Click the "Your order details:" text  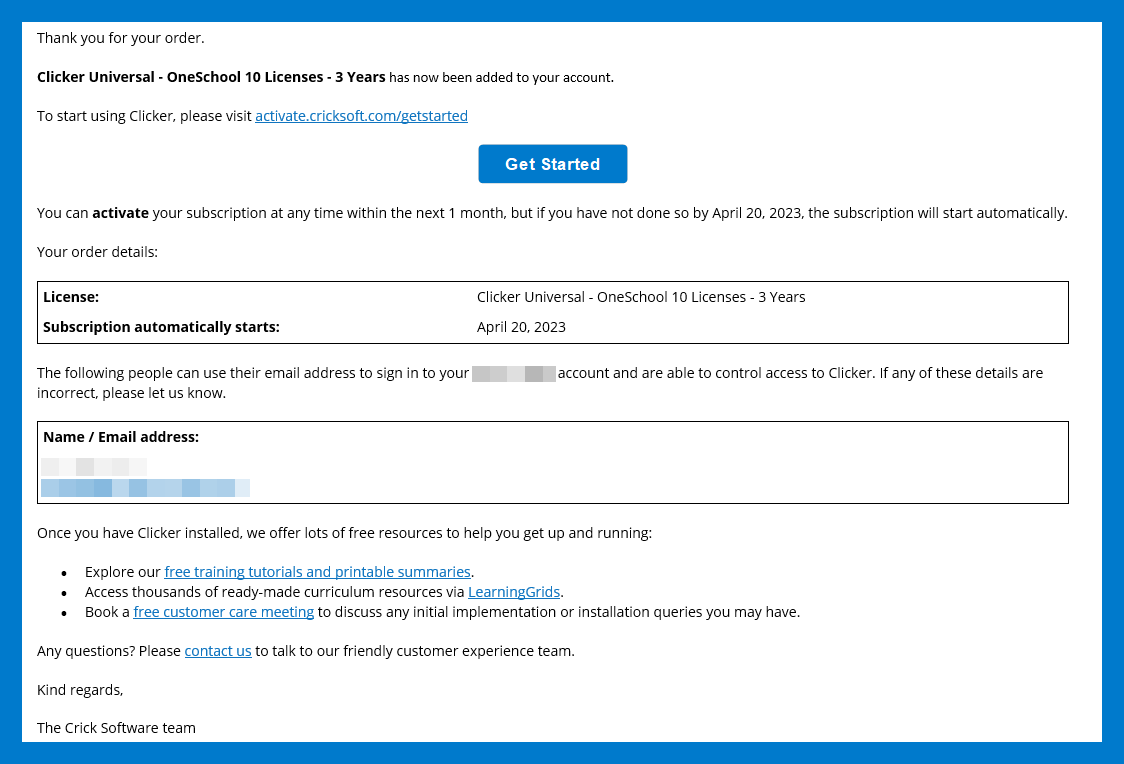pos(97,252)
